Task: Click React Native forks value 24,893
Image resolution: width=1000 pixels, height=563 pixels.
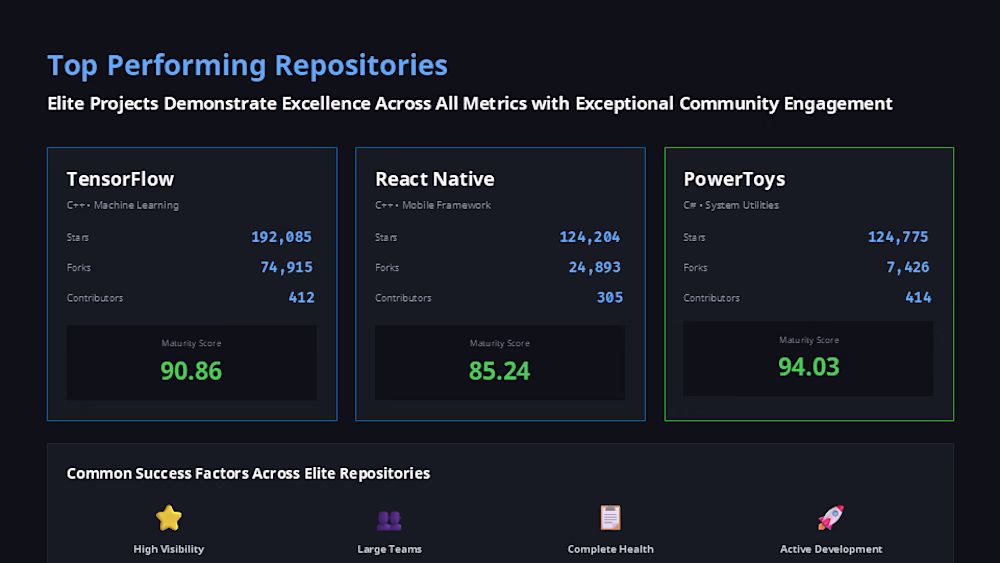Action: 594,267
